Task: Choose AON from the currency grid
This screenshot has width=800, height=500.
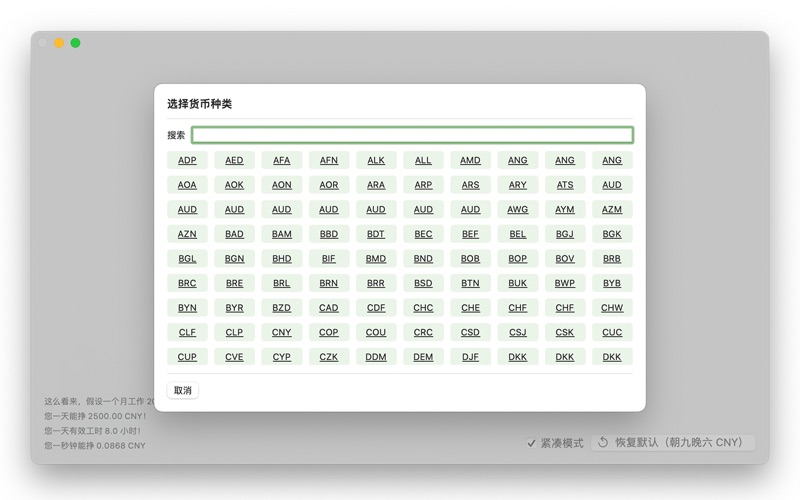Action: [x=282, y=185]
